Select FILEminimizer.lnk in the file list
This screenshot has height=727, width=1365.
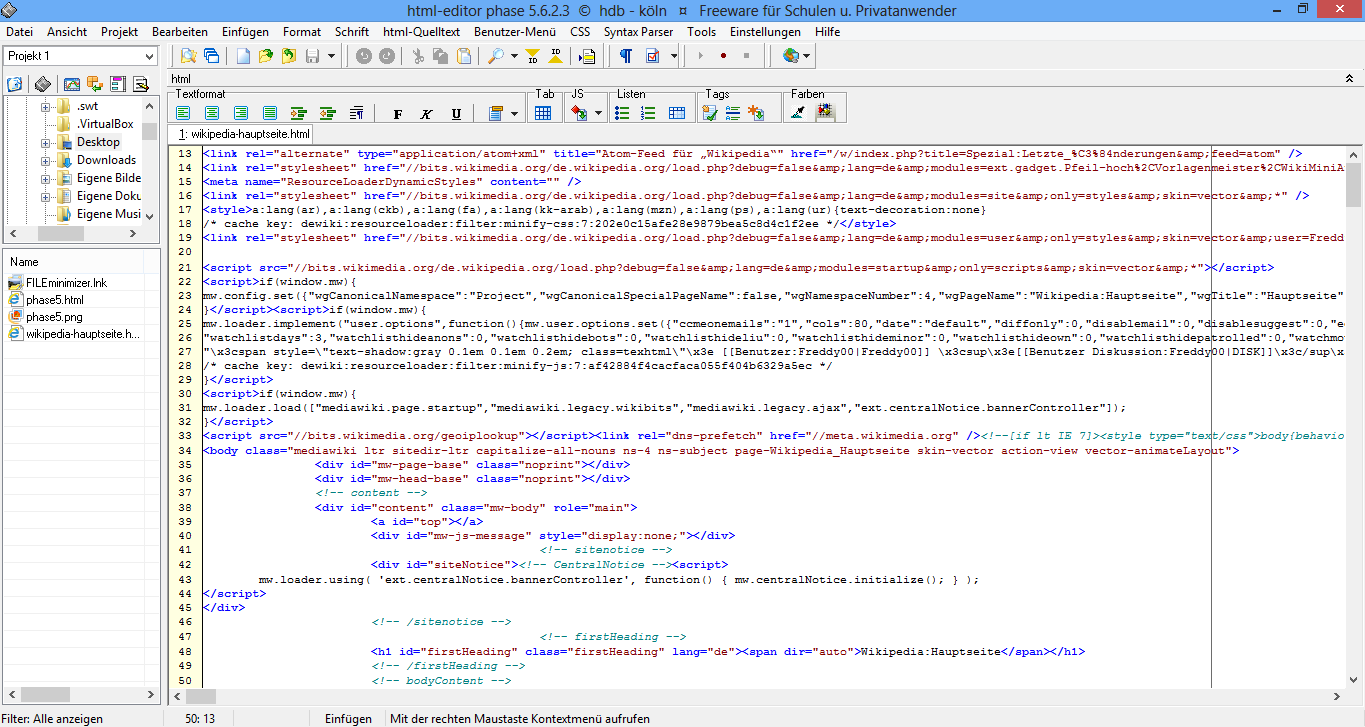(x=66, y=283)
